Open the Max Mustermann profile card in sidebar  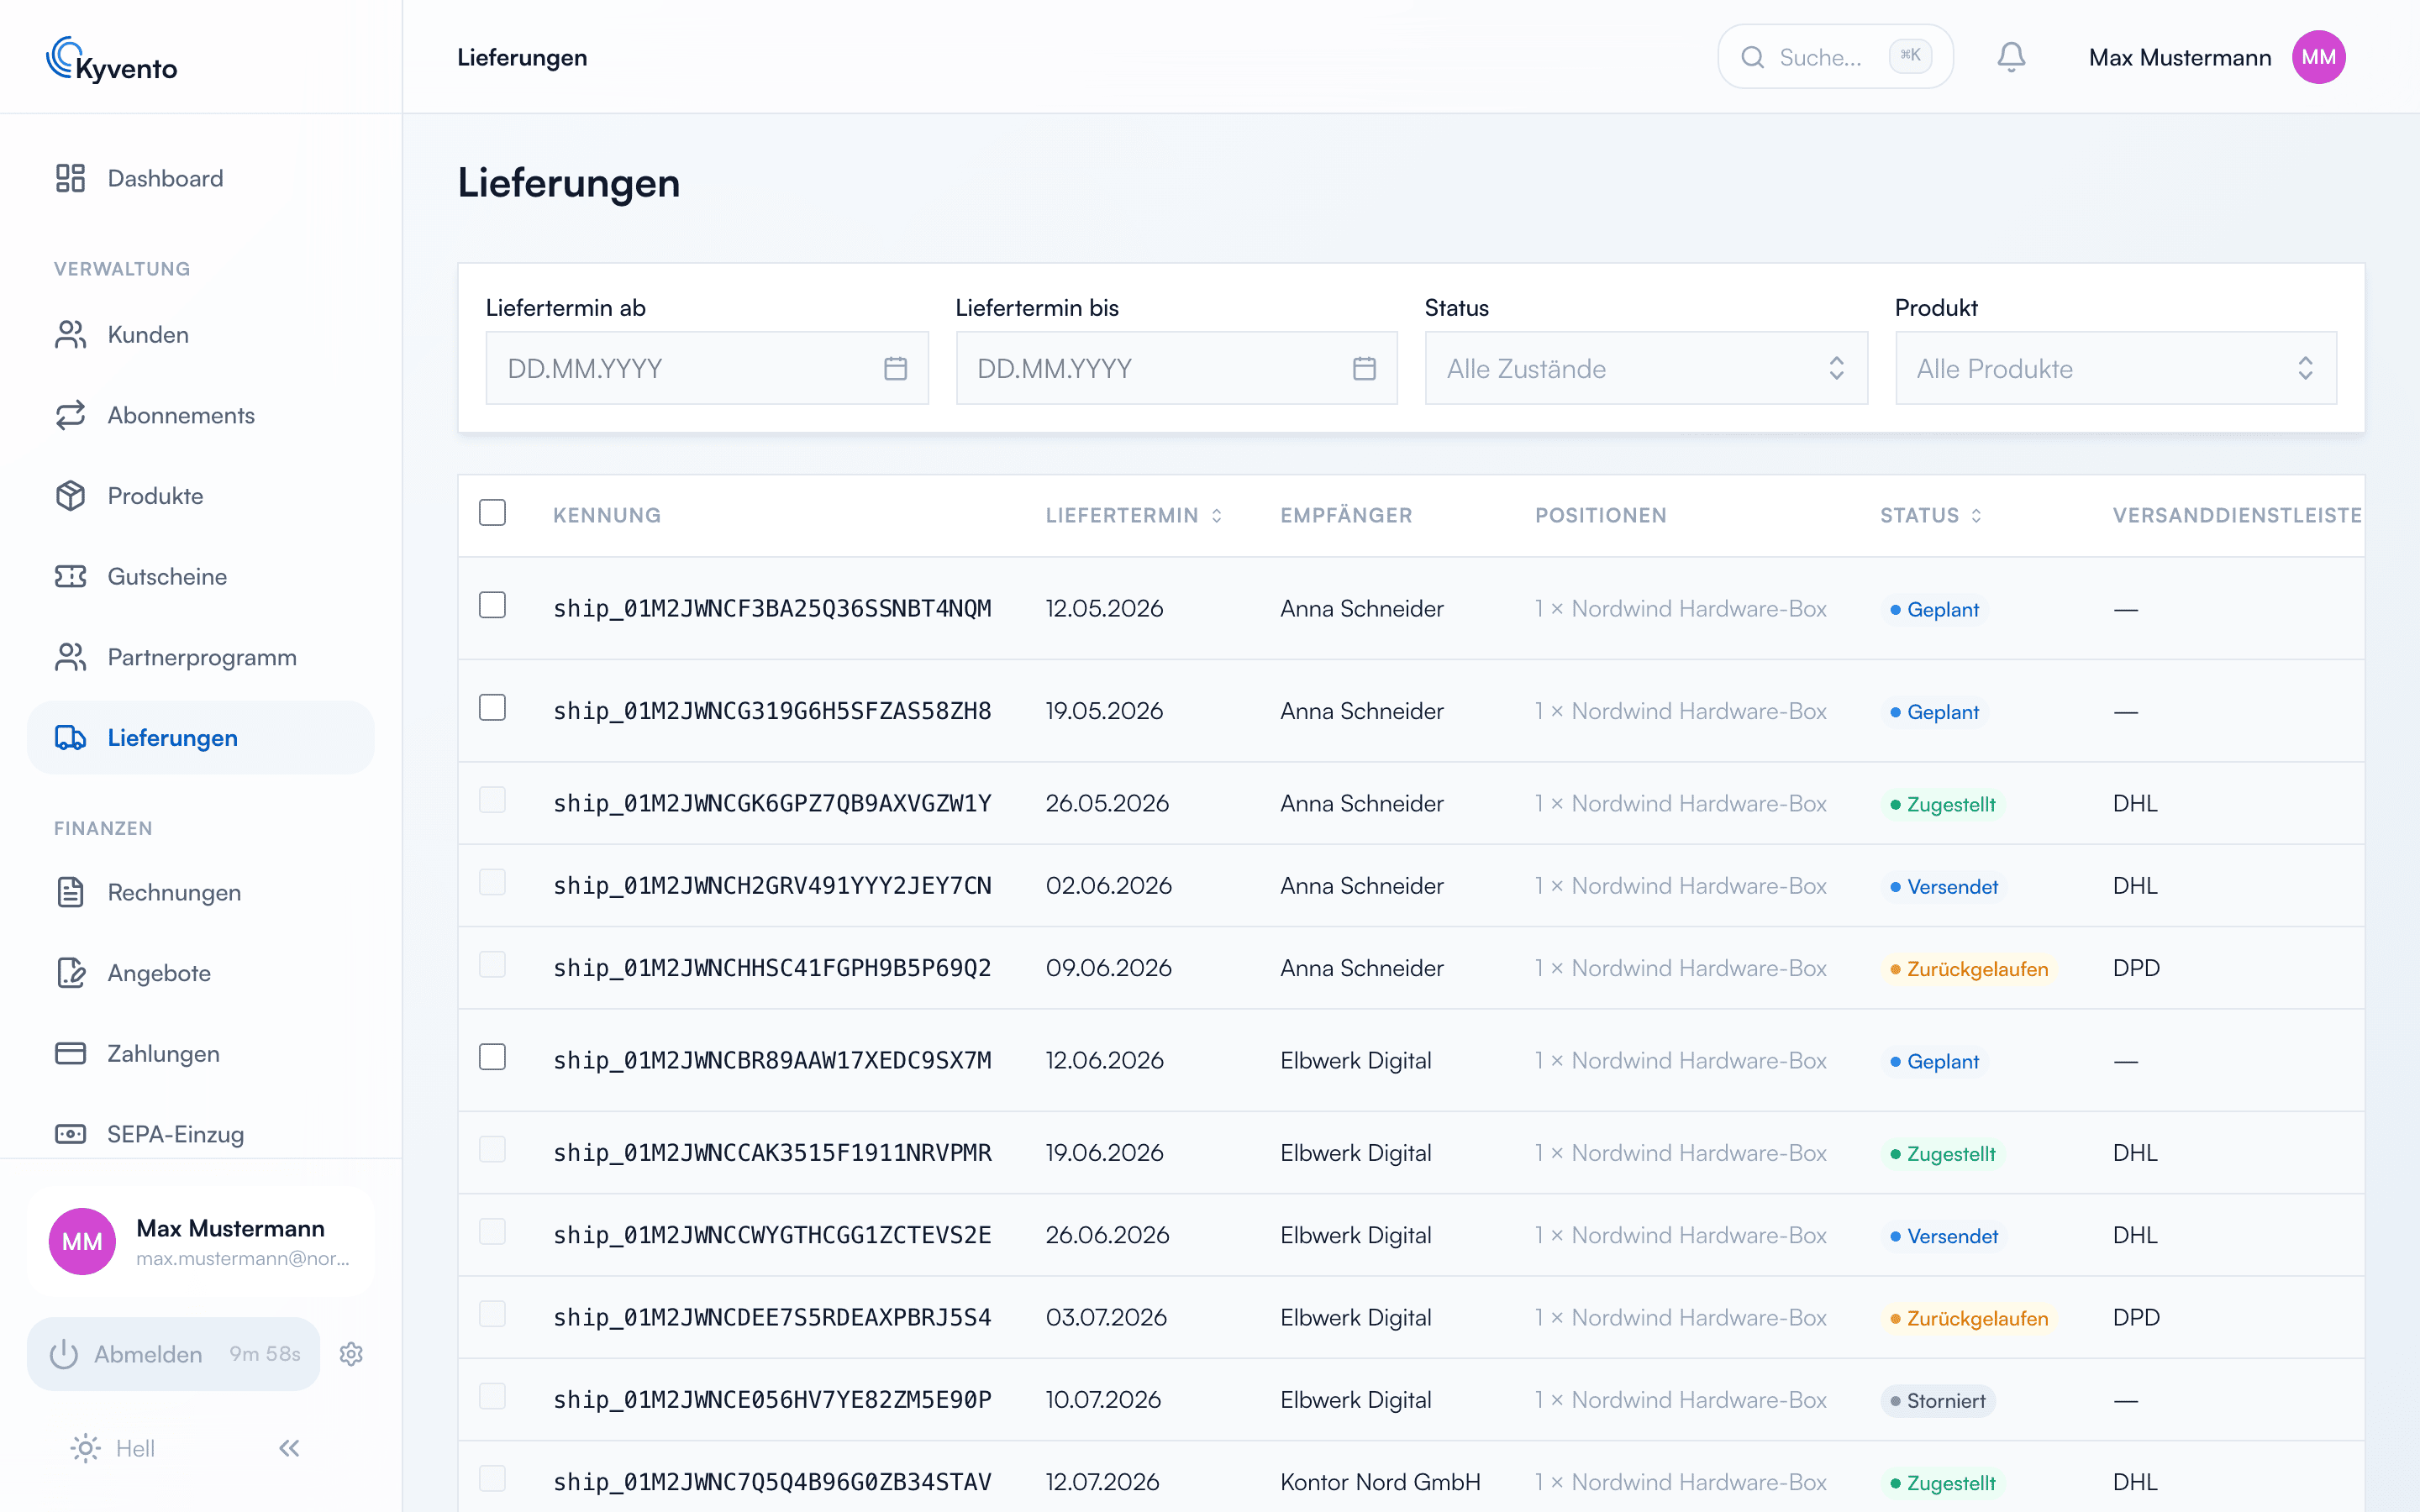click(x=201, y=1242)
